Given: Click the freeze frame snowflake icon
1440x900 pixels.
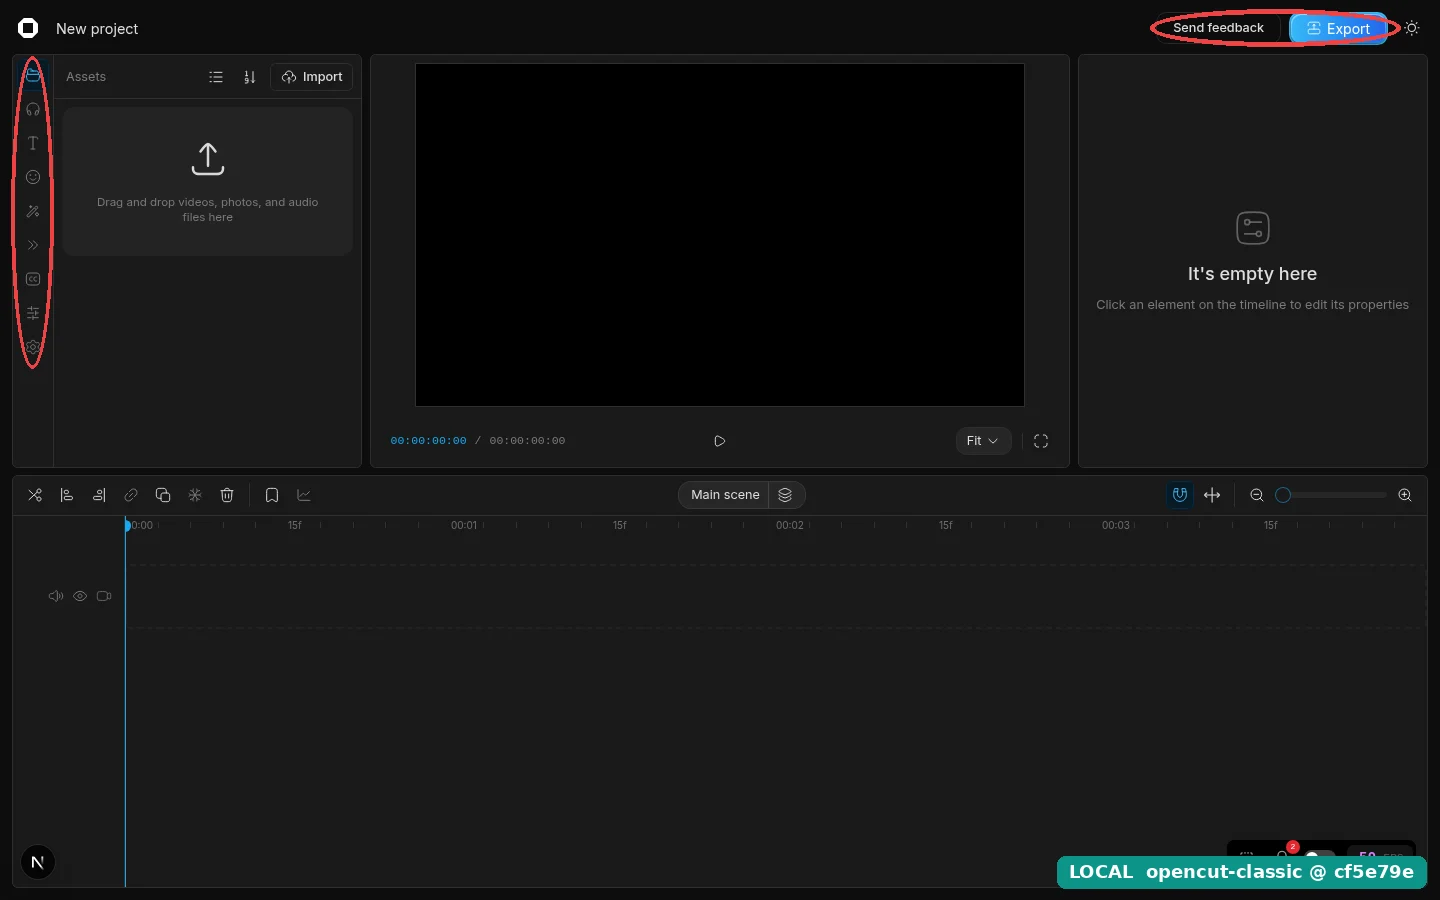Looking at the screenshot, I should click(x=195, y=495).
